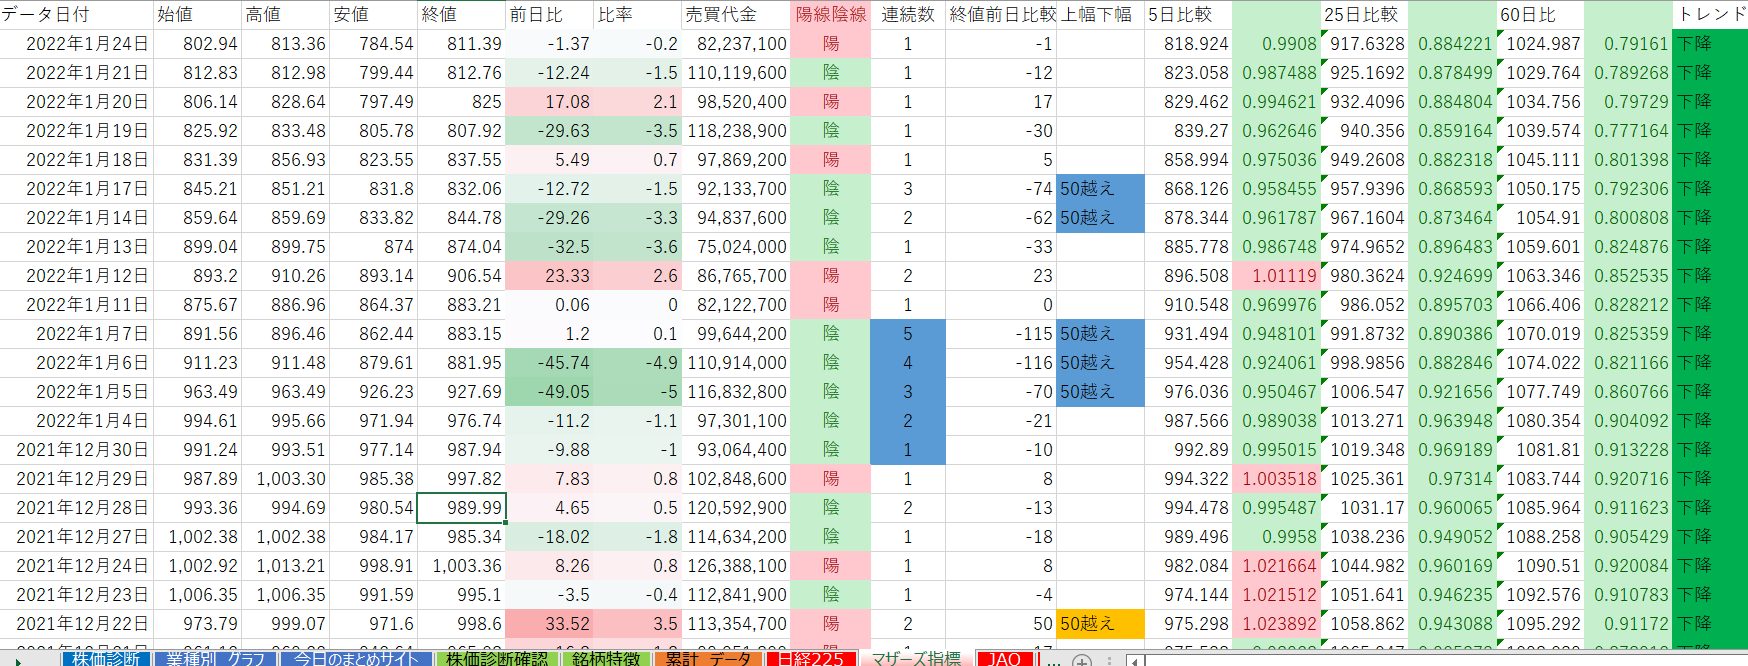The width and height of the screenshot is (1748, 666).
Task: Select the 終値 header cell
Action: 462,15
